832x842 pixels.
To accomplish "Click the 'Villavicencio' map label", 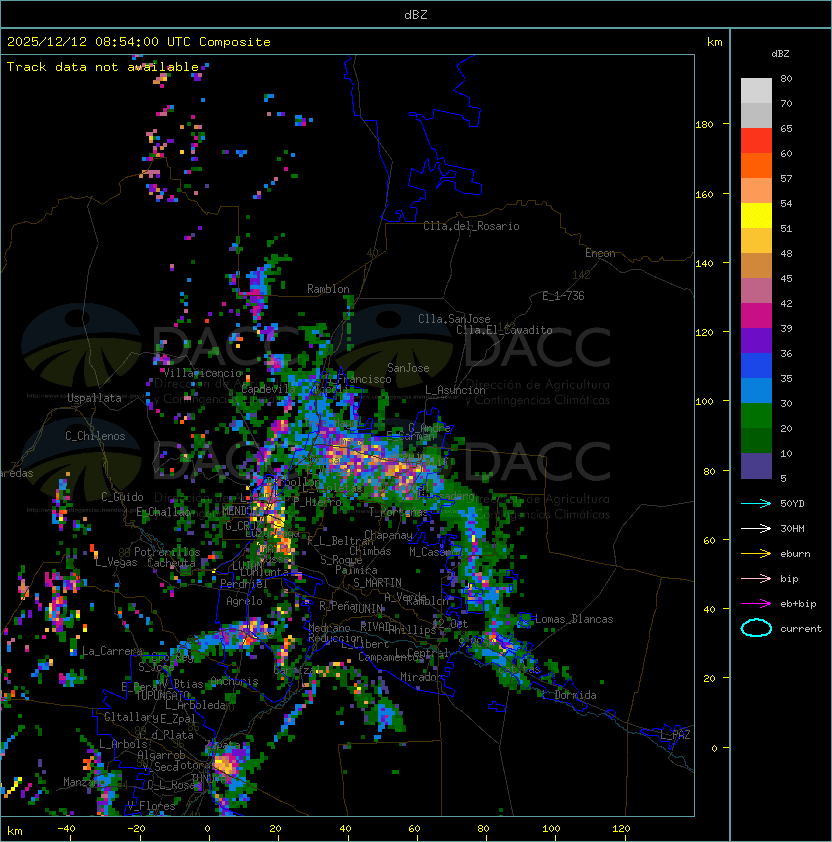I will [x=202, y=373].
